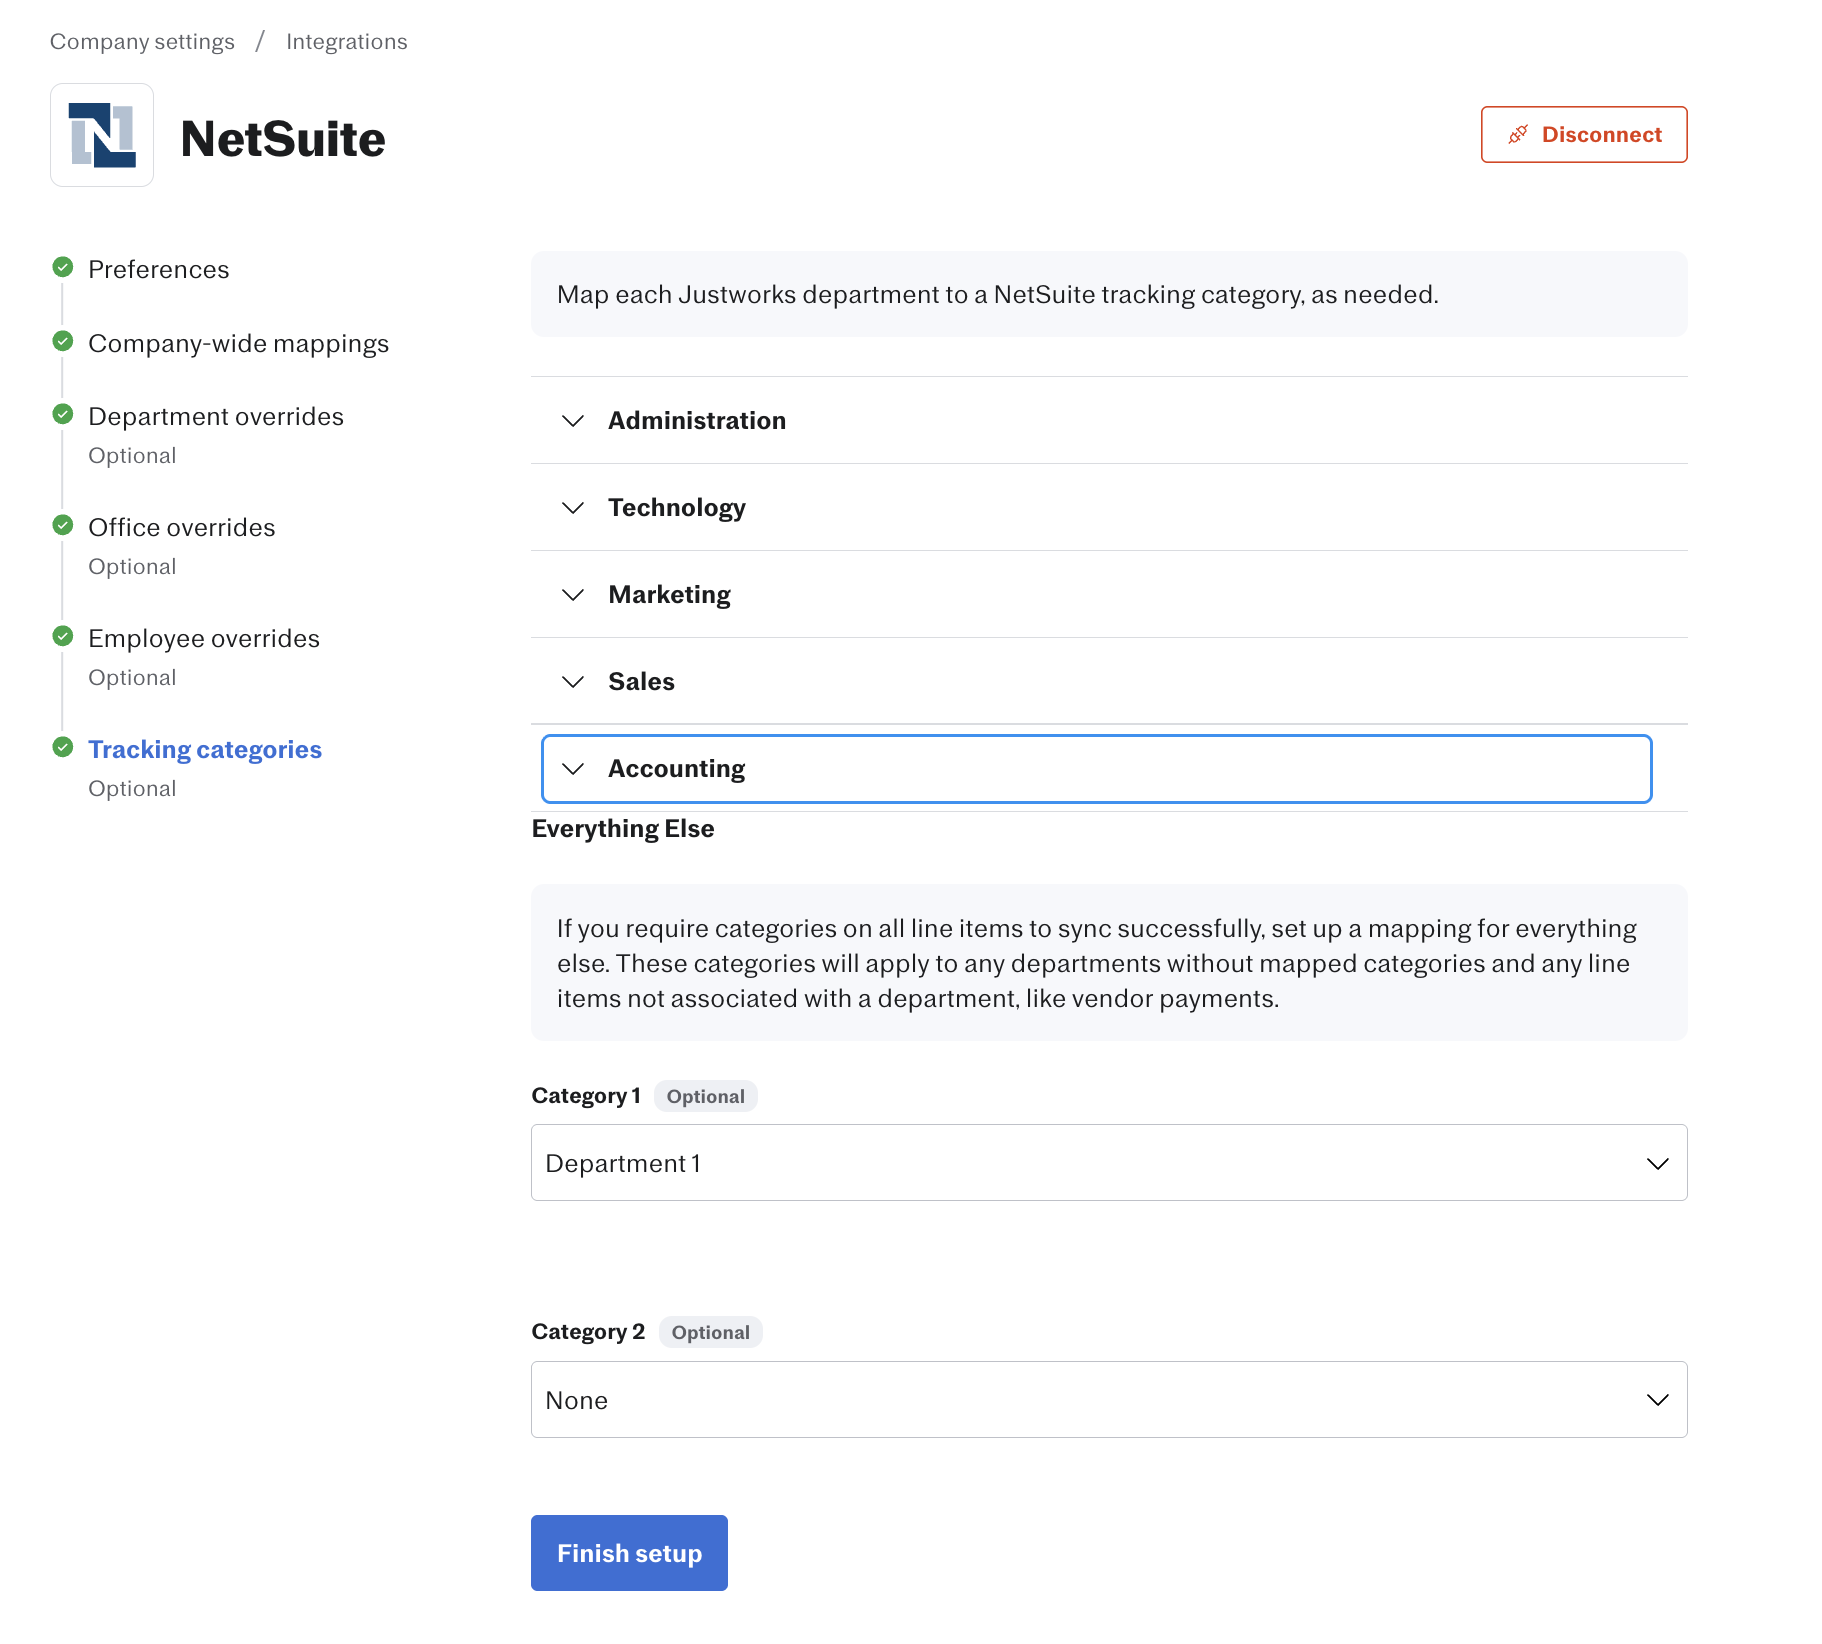Click the Optional badge beside Category 2
Image resolution: width=1822 pixels, height=1644 pixels.
(711, 1332)
